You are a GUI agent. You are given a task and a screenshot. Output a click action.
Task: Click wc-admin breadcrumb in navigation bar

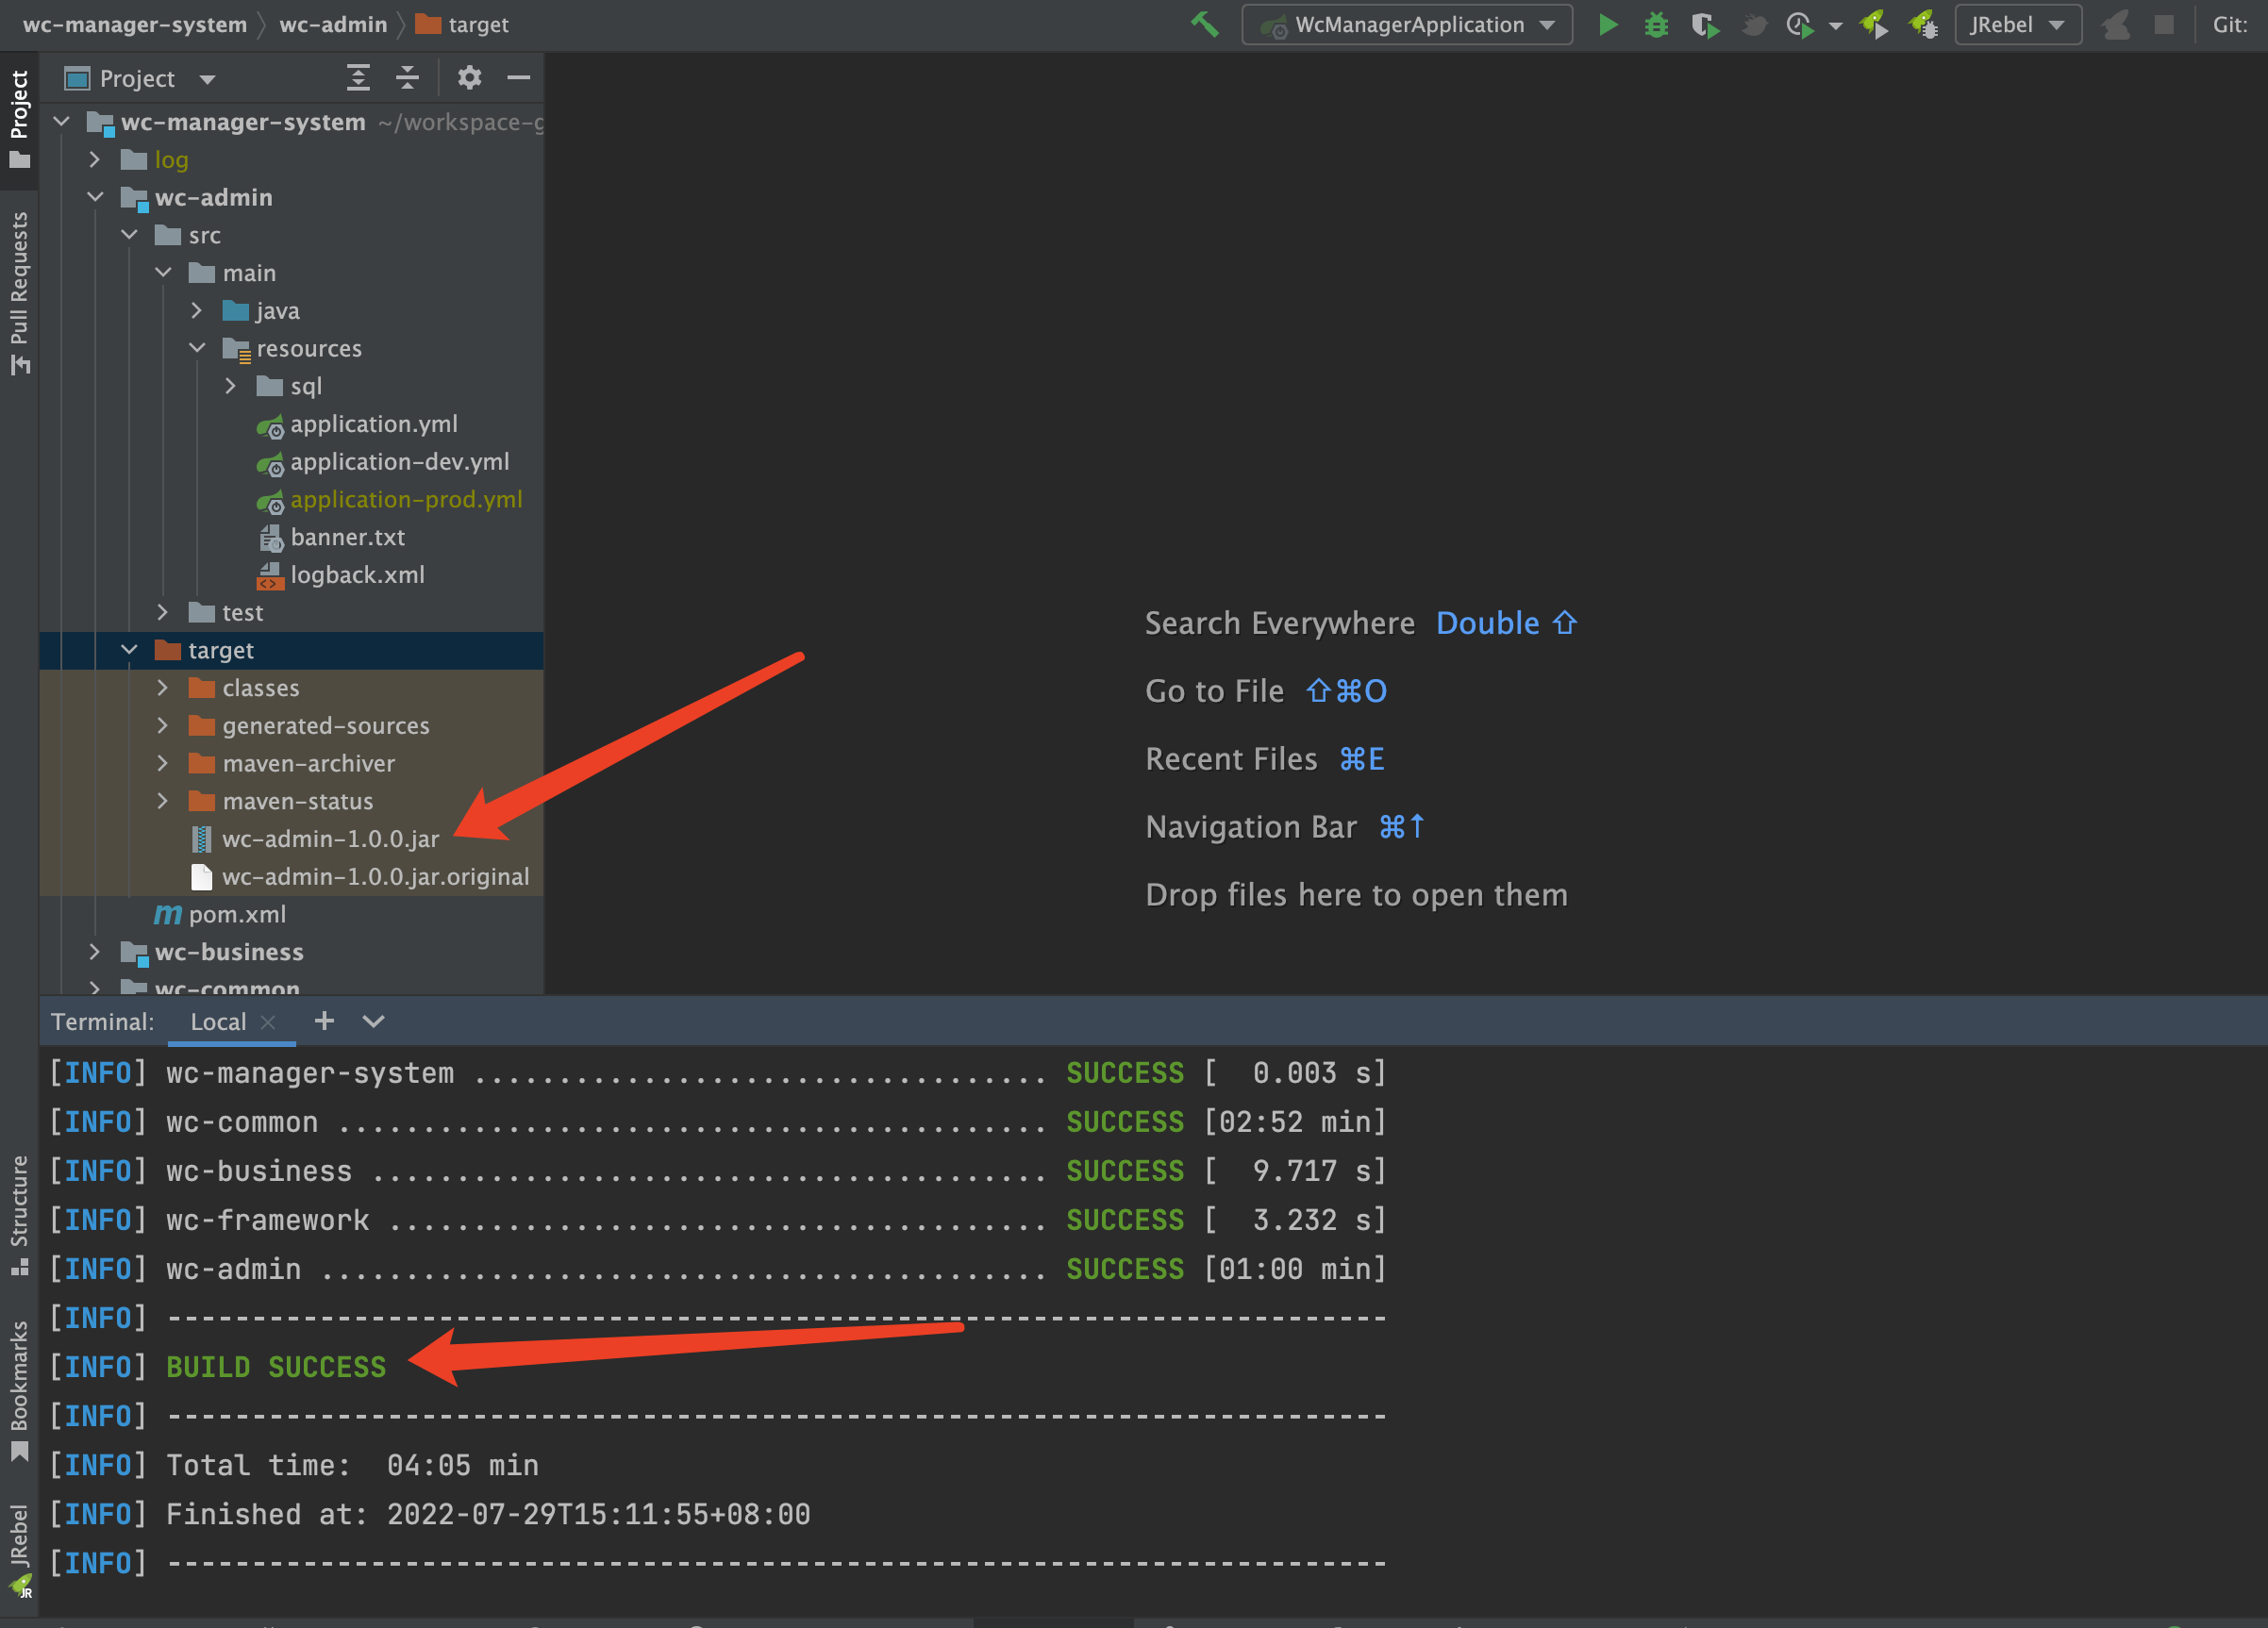point(333,24)
